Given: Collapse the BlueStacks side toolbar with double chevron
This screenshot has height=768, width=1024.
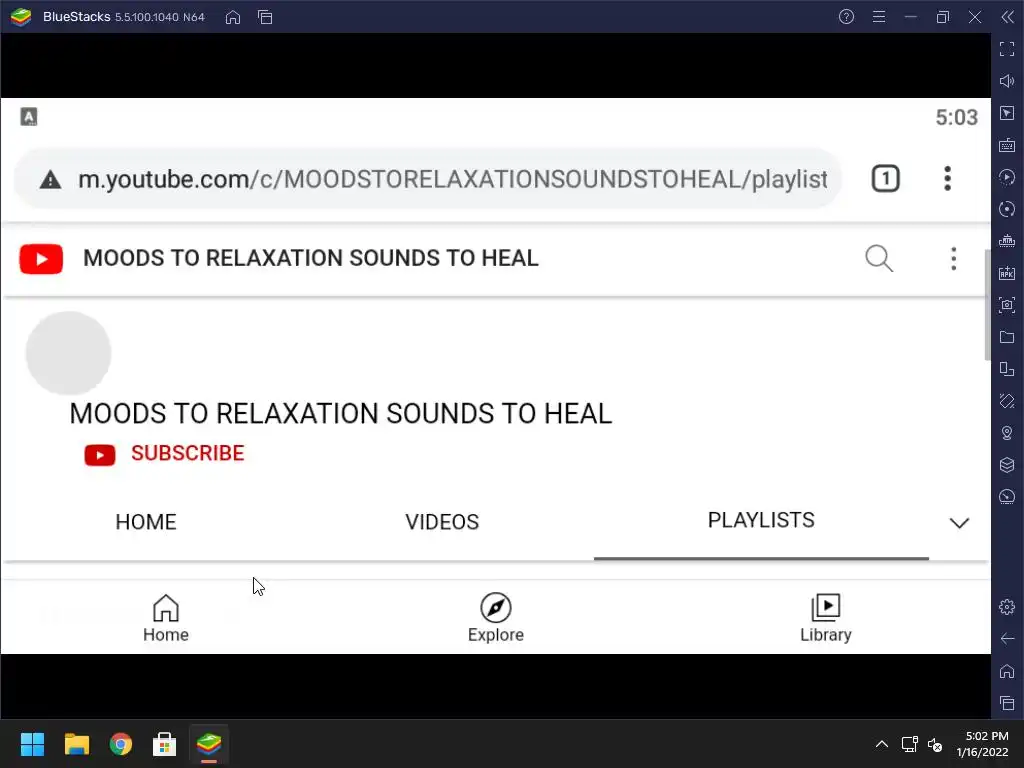Looking at the screenshot, I should tap(1007, 17).
